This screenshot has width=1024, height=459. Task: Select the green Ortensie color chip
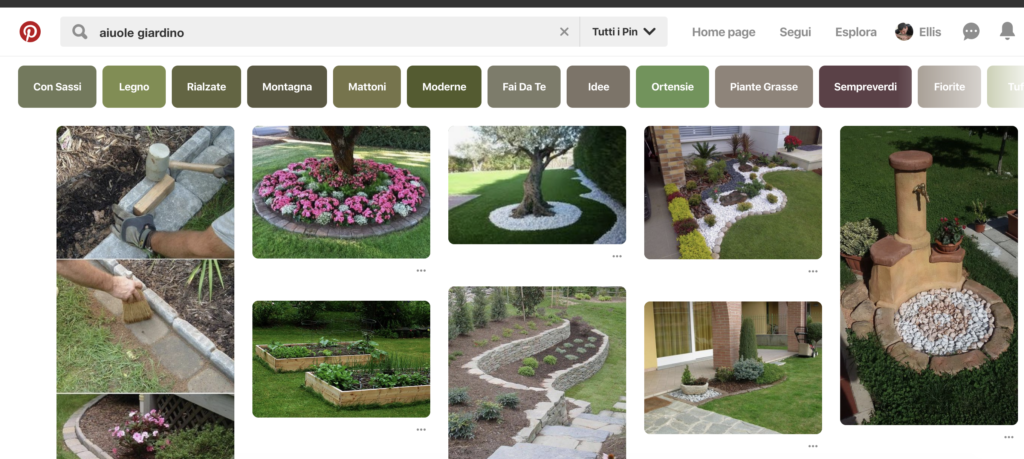tap(672, 87)
